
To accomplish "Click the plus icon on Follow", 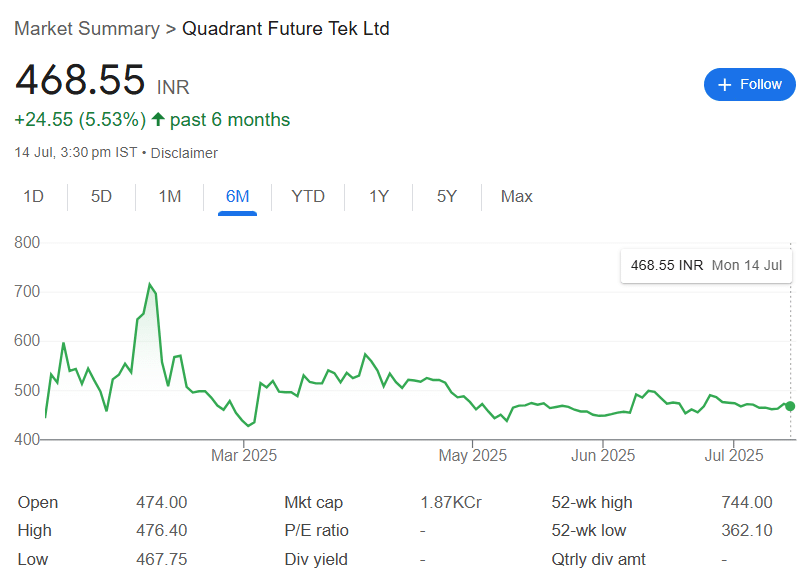I will pyautogui.click(x=724, y=85).
